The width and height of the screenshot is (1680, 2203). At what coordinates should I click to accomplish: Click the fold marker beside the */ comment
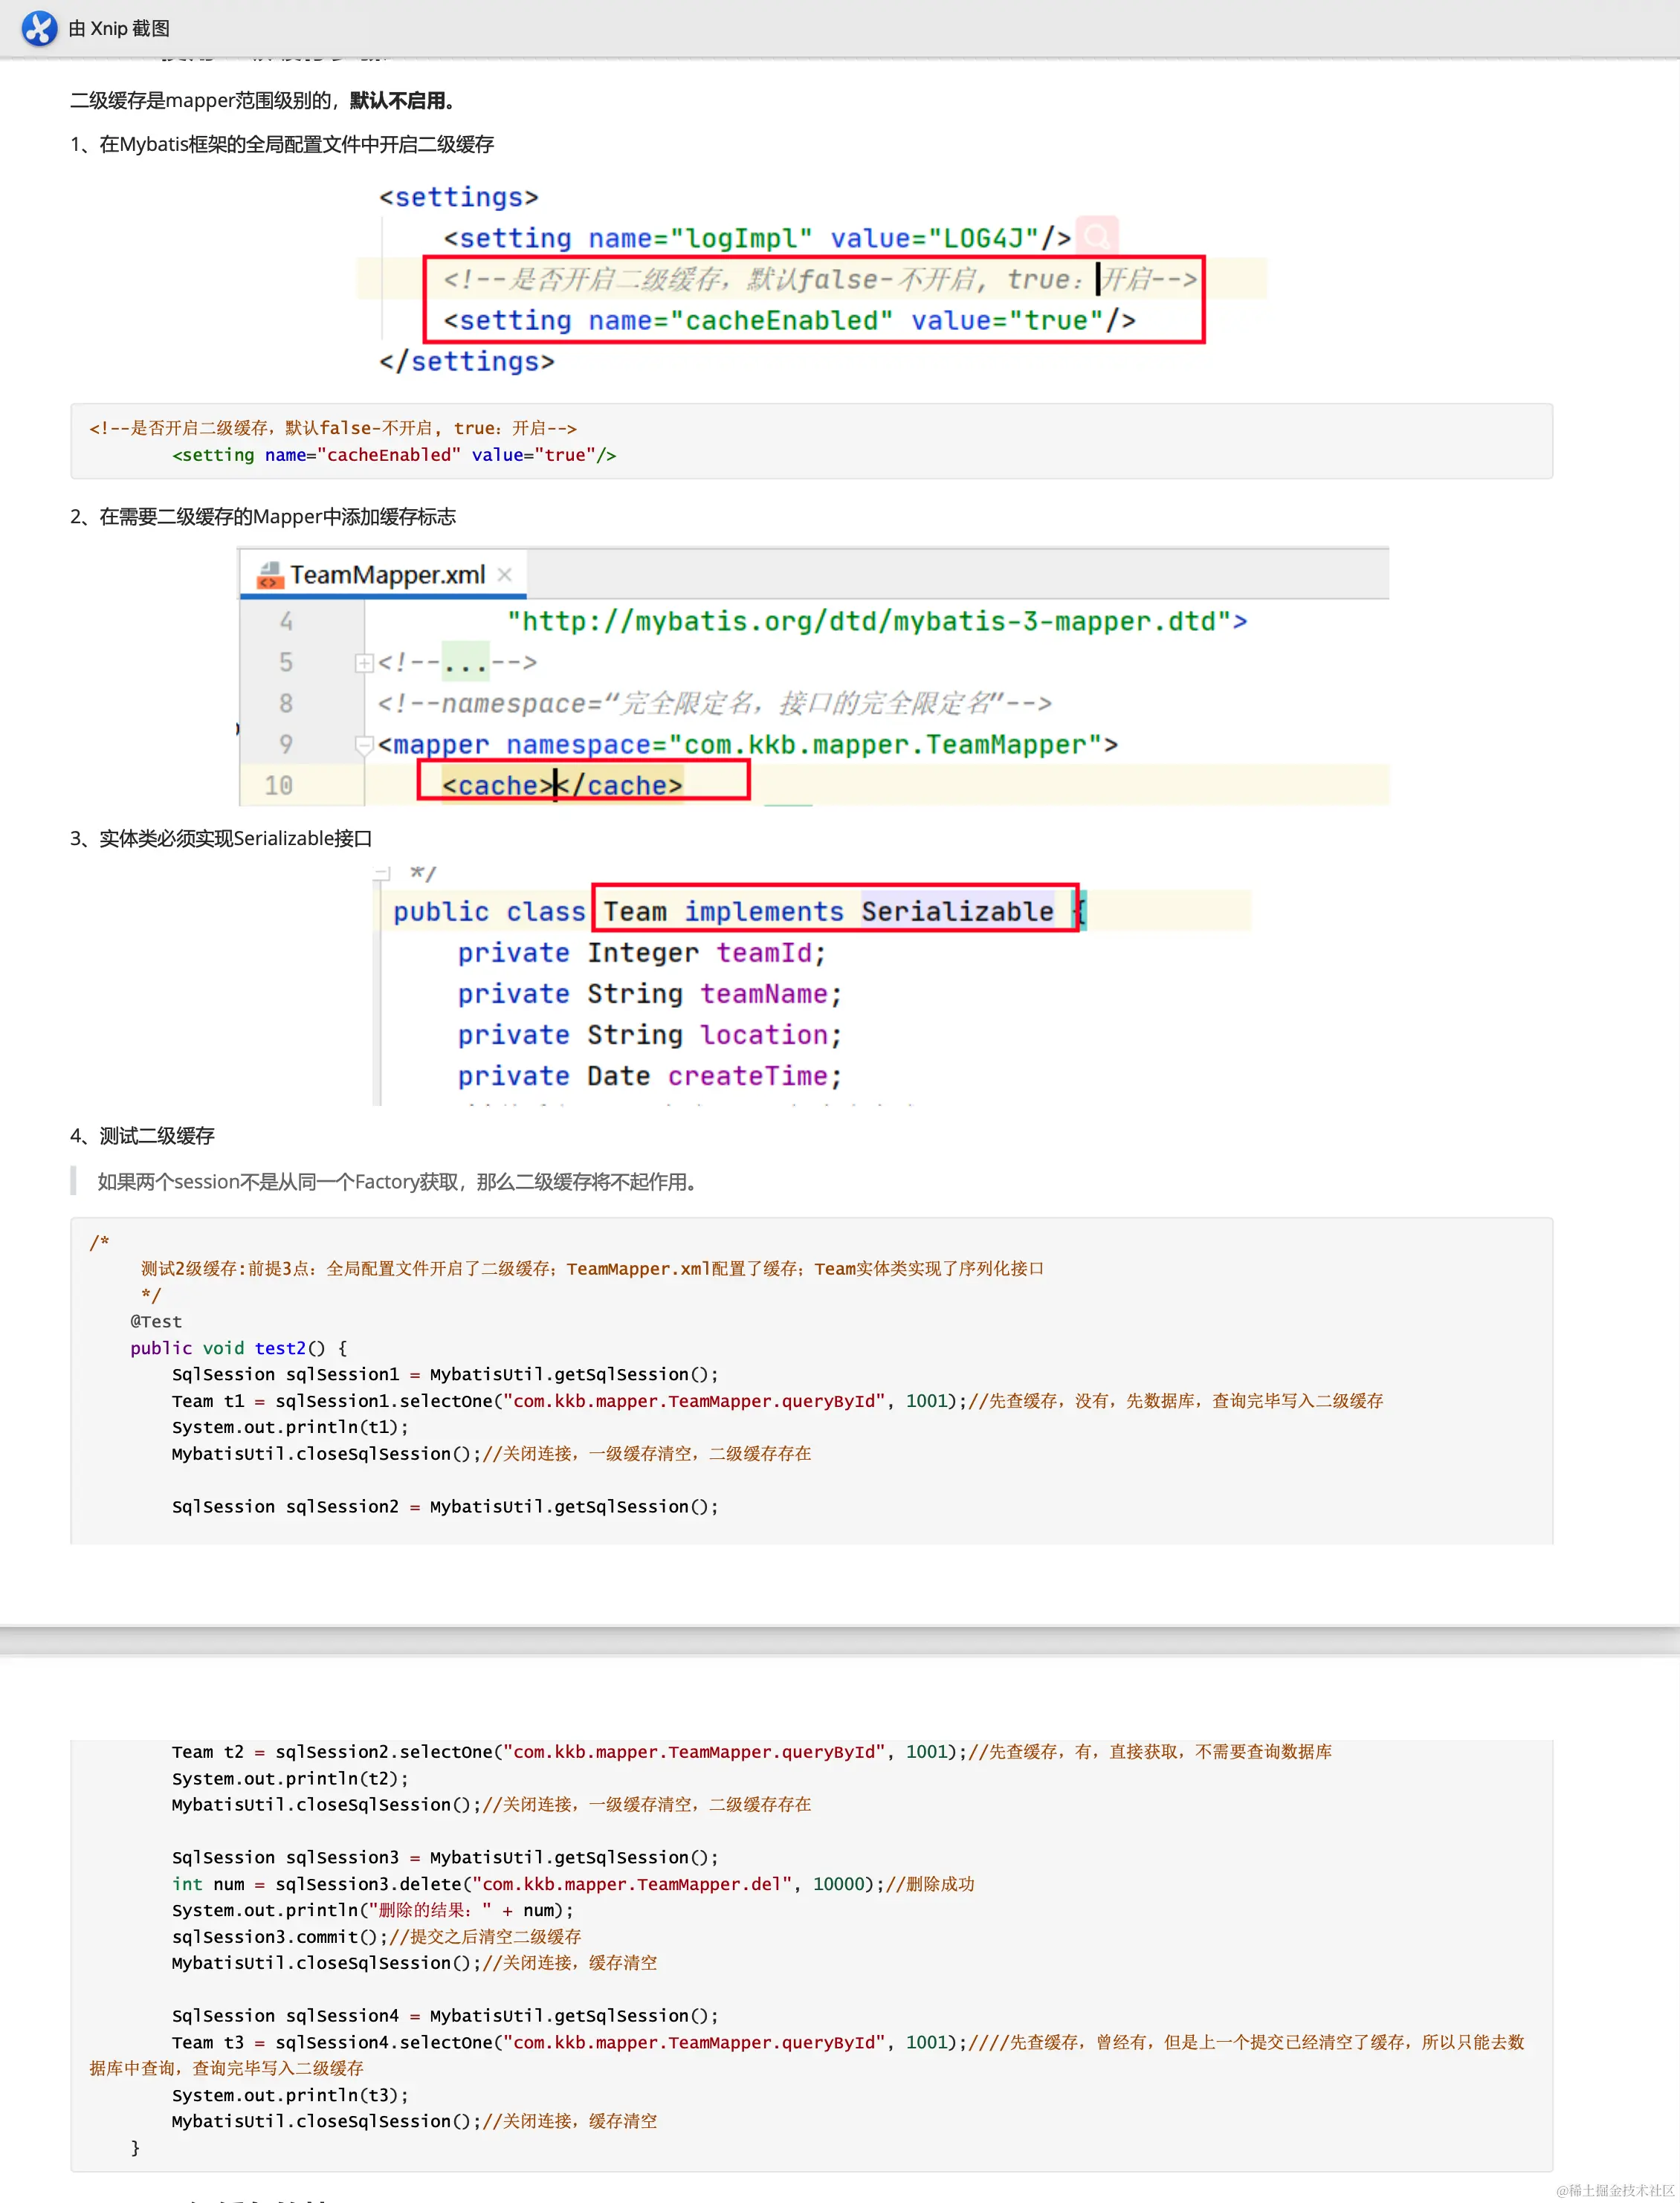(381, 873)
